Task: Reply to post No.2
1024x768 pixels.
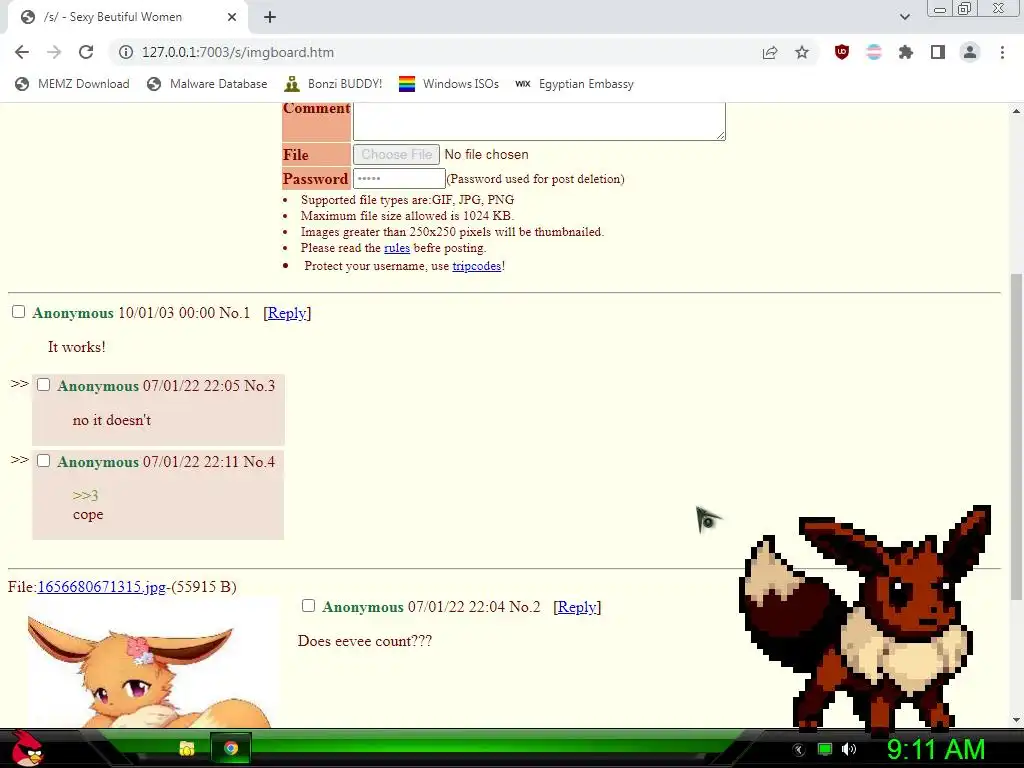Action: point(577,607)
